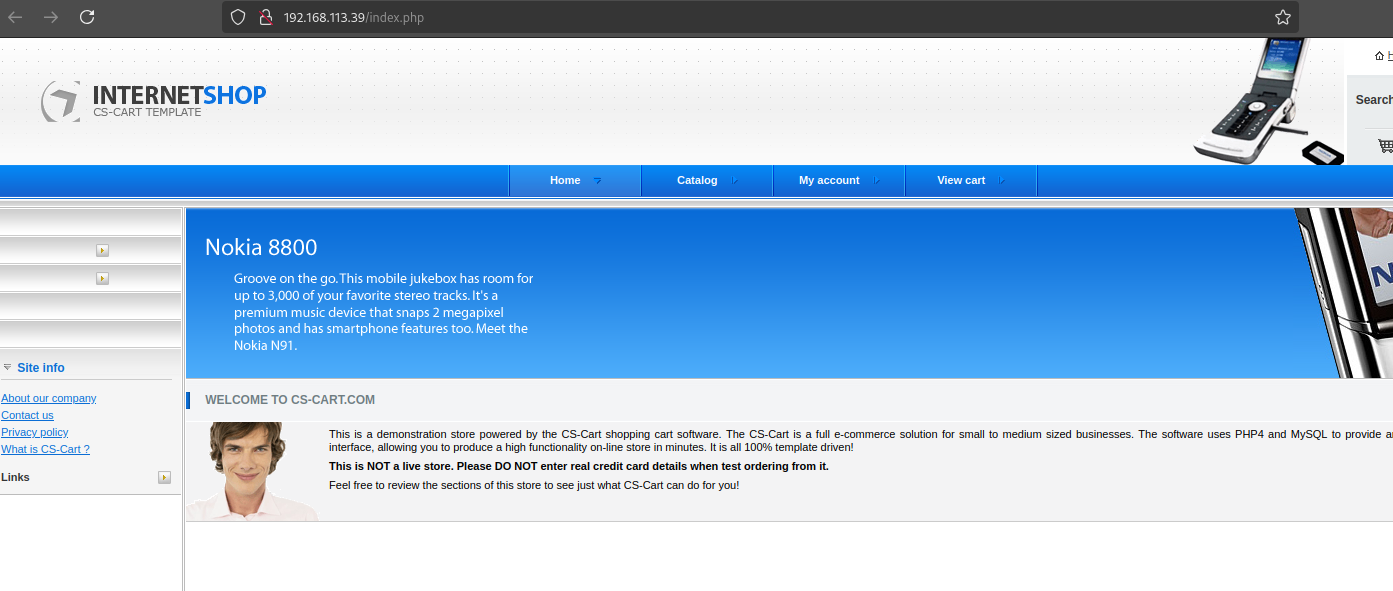This screenshot has height=591, width=1393.
Task: Click the small house icon at page top
Action: (1380, 56)
